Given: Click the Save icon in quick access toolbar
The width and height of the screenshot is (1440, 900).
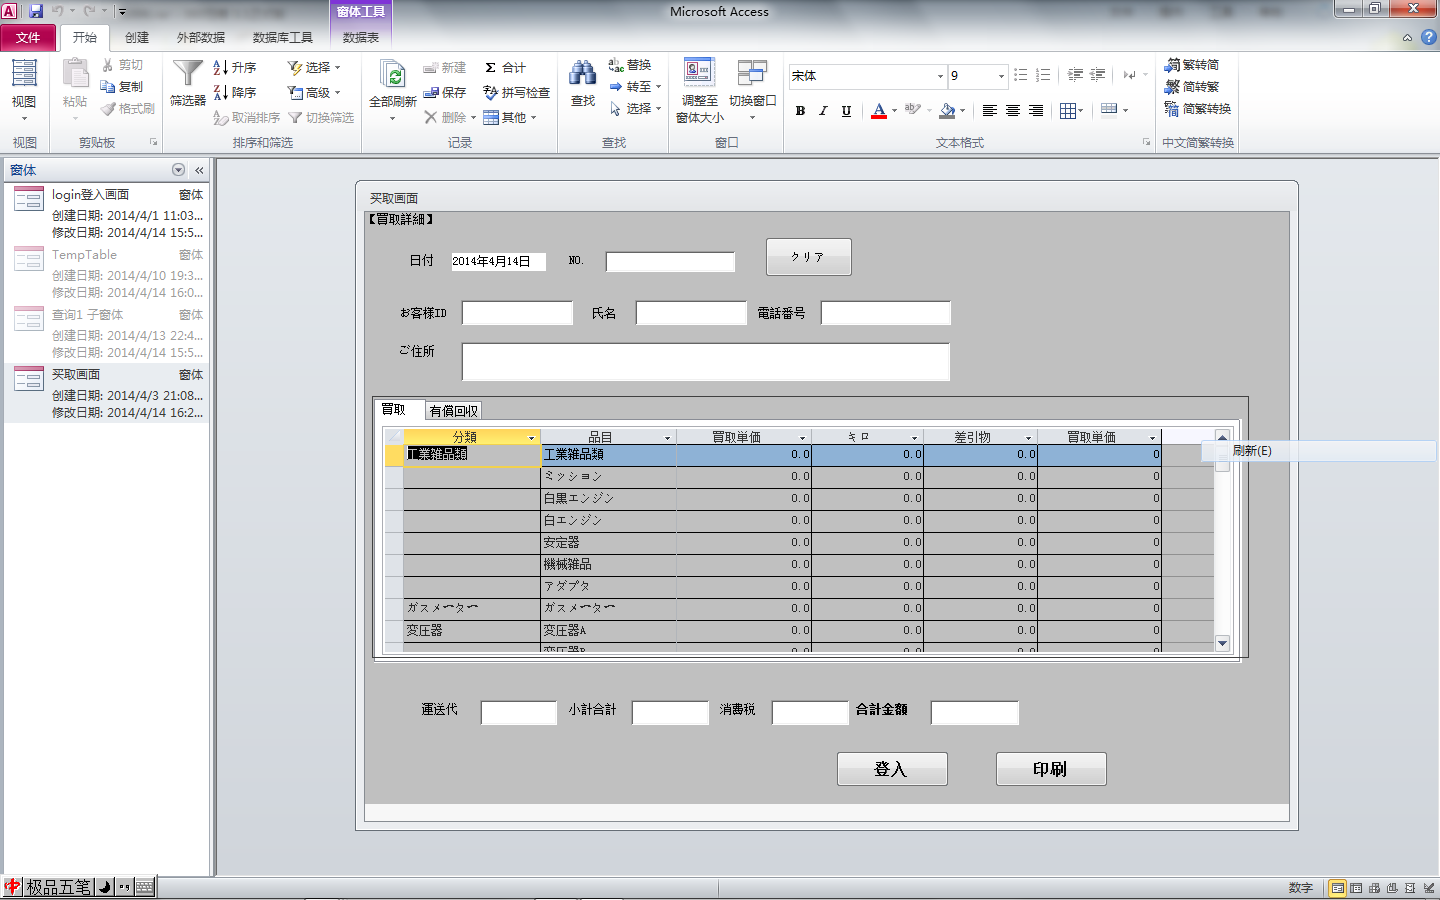Looking at the screenshot, I should click(x=36, y=11).
